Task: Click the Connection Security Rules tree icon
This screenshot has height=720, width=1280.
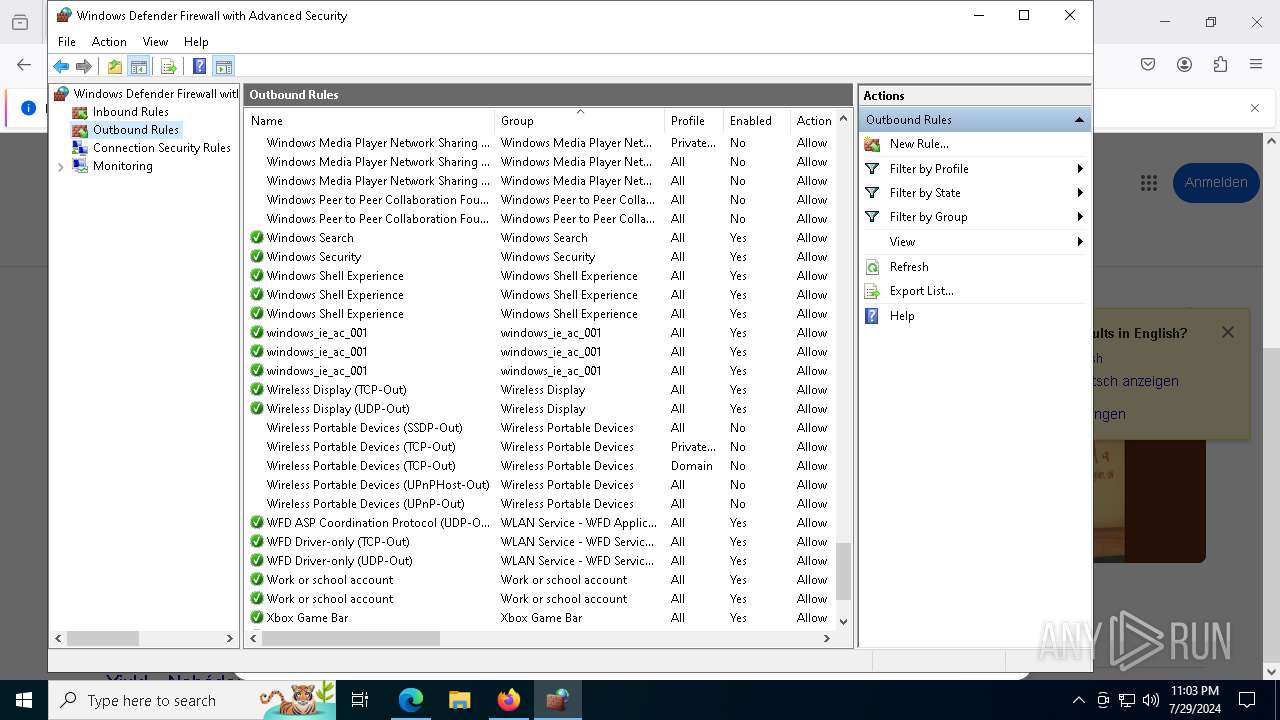Action: pos(80,148)
